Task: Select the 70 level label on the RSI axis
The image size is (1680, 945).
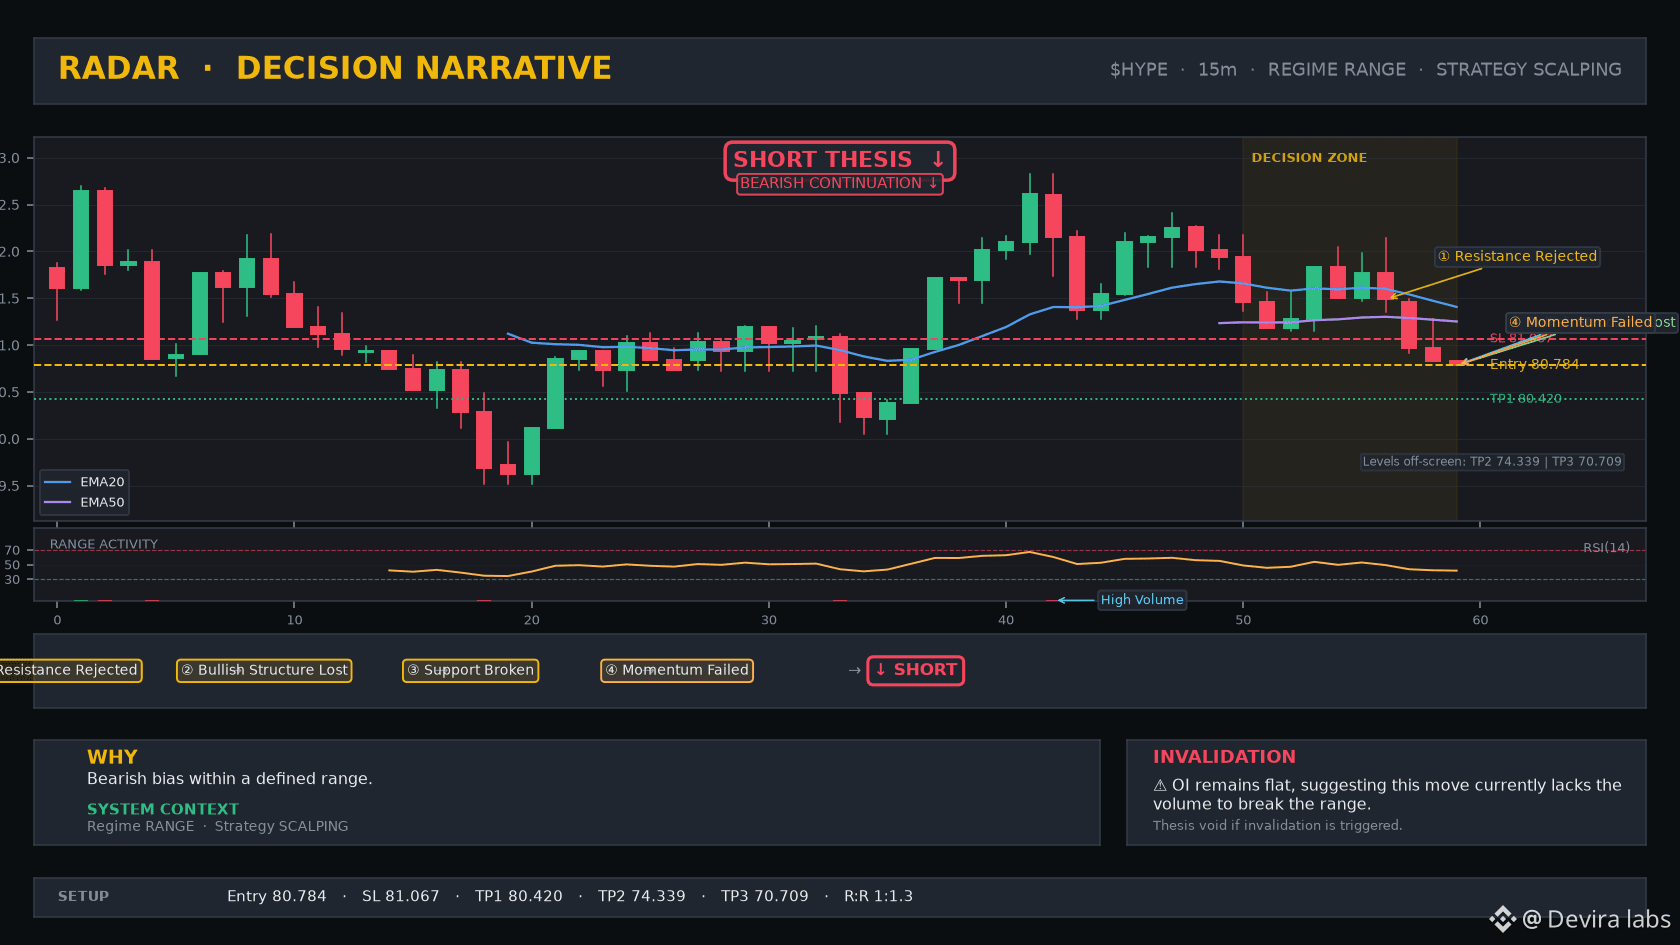Action: tap(12, 551)
